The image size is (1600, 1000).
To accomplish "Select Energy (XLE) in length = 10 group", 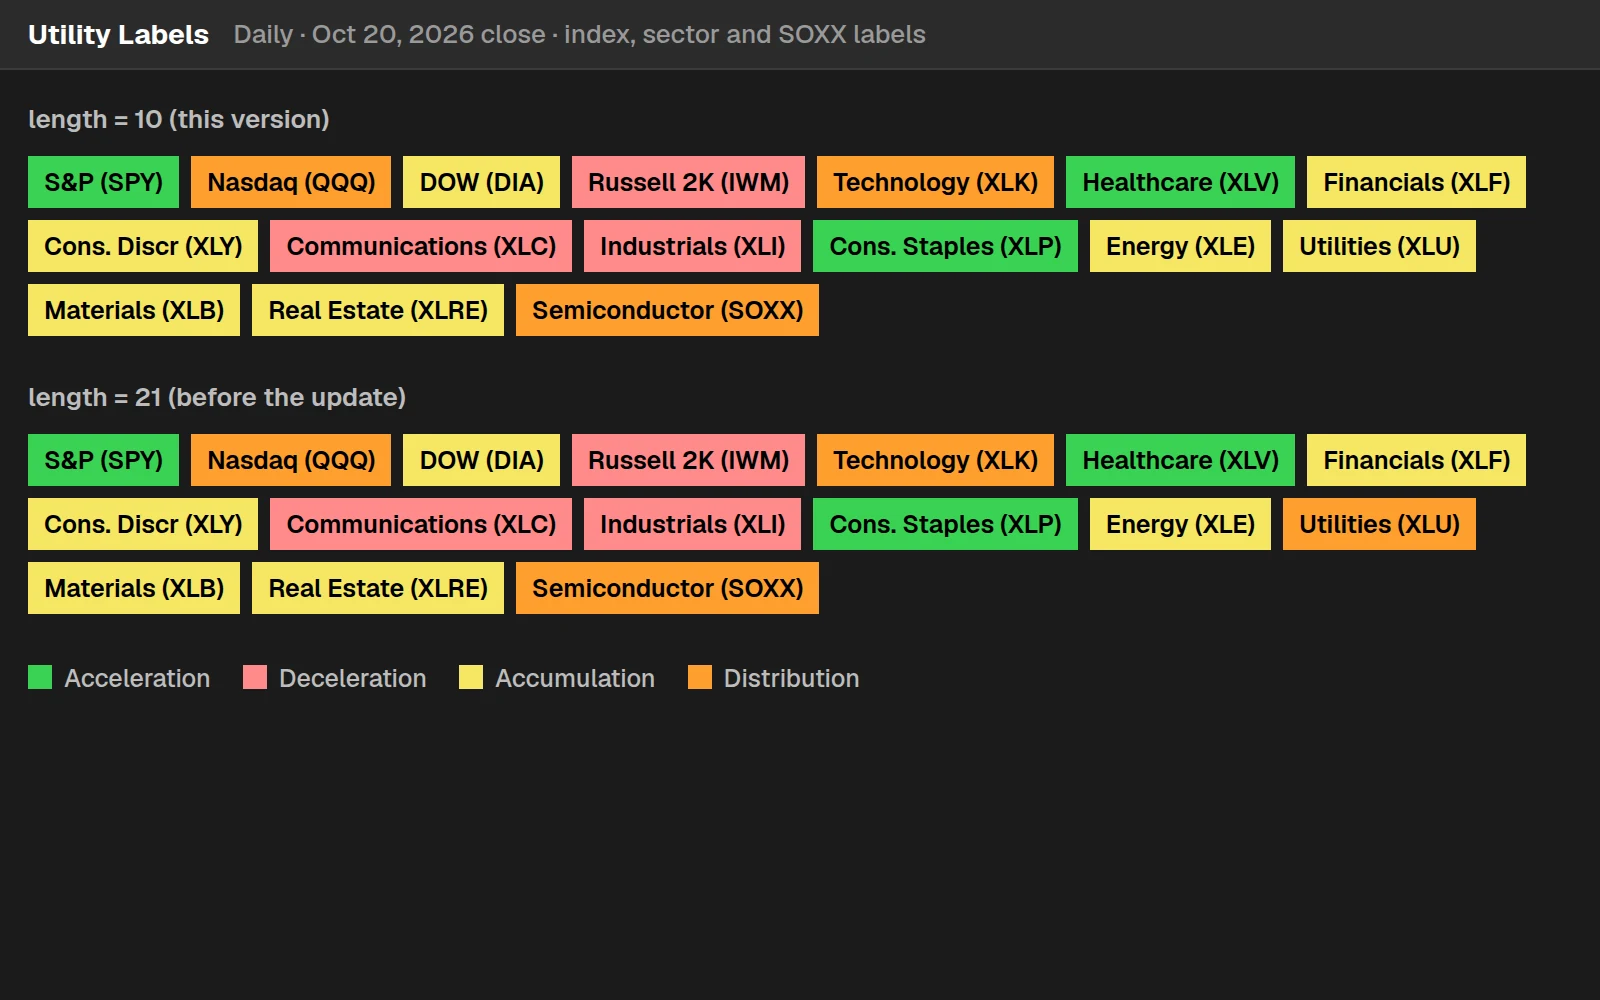I will 1180,246.
